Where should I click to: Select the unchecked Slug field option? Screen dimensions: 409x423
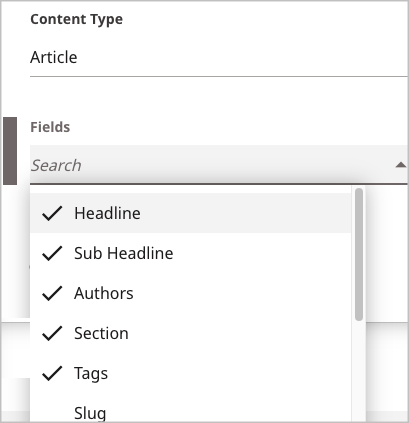tap(190, 412)
